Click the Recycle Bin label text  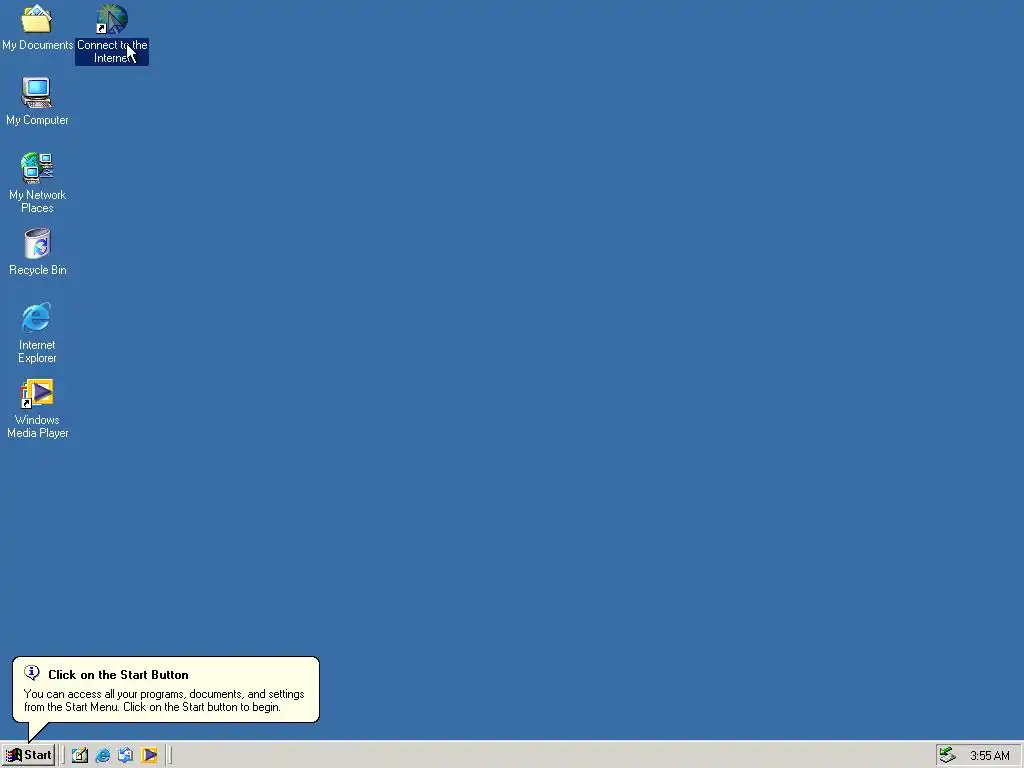pos(38,270)
